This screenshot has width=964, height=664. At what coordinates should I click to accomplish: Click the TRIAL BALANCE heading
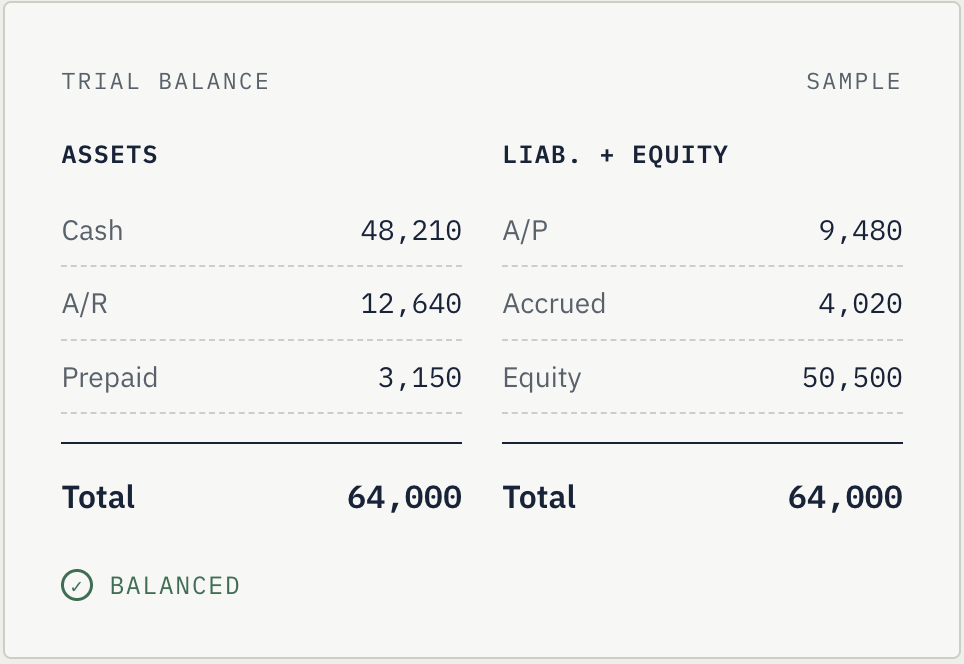[x=165, y=82]
